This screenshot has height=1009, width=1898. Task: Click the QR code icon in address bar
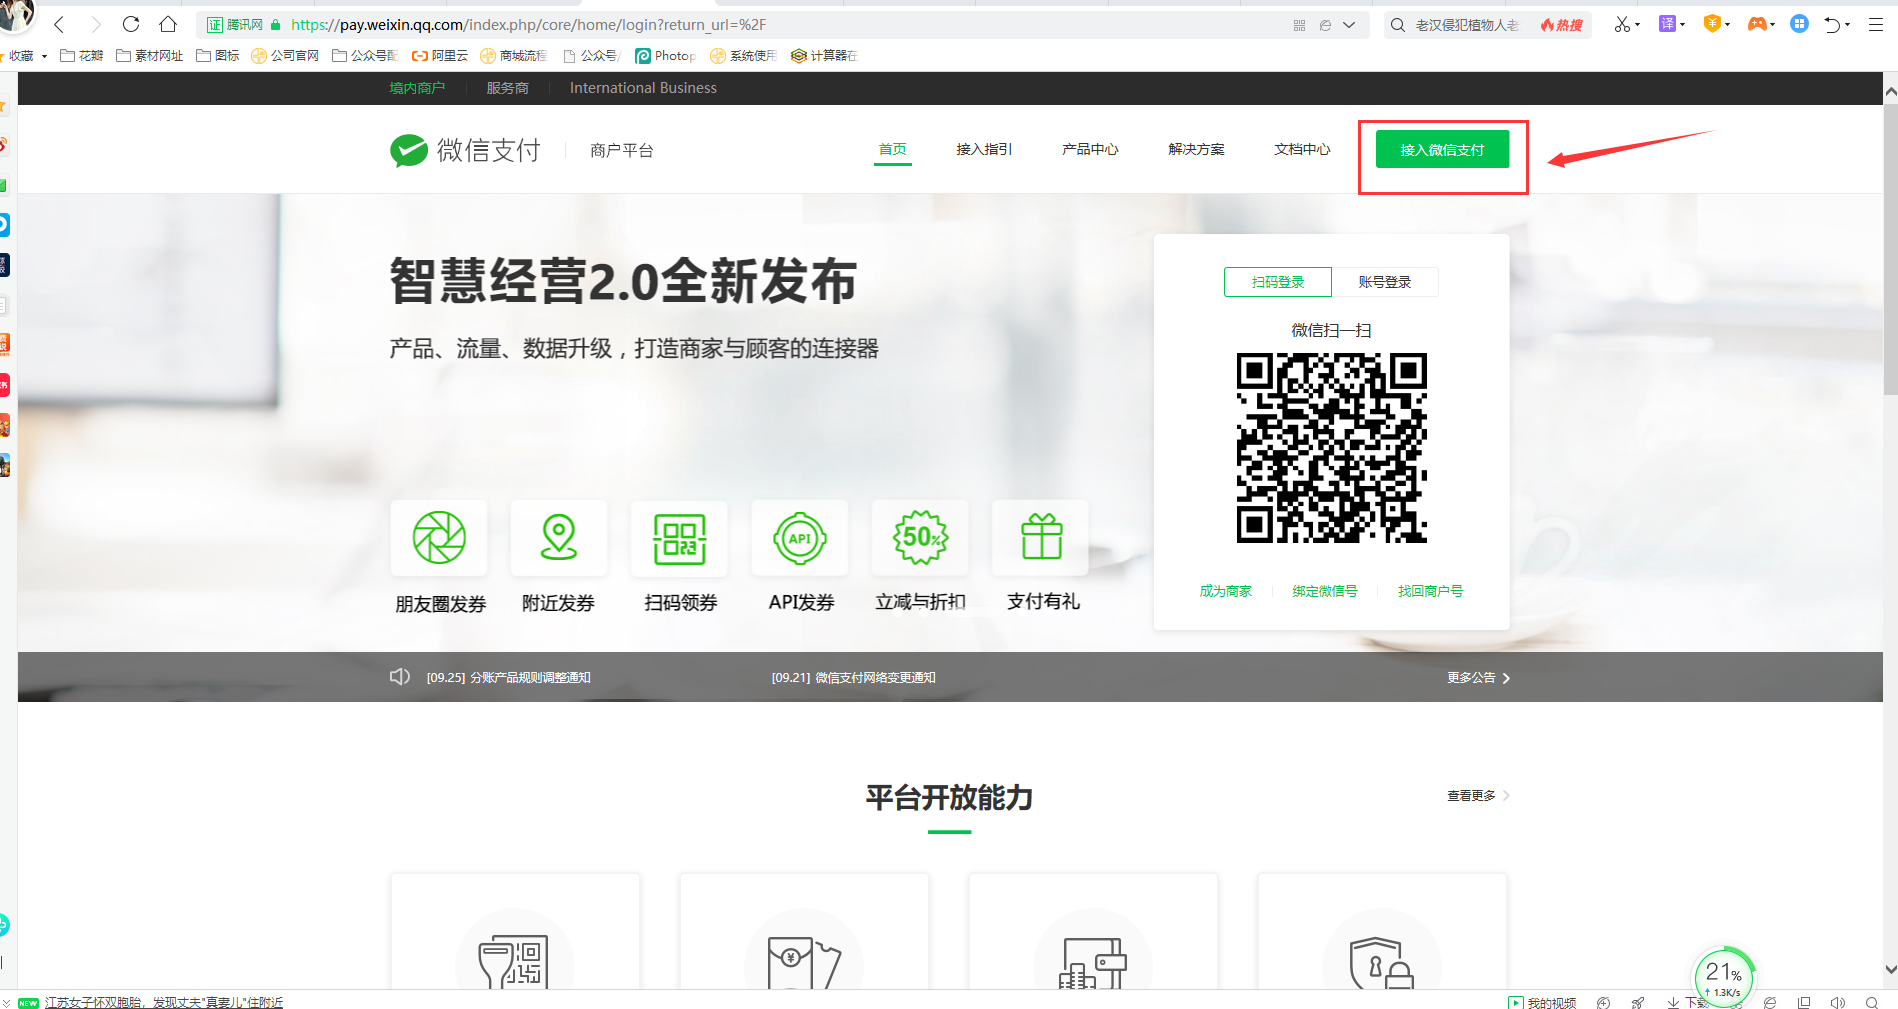(1299, 25)
